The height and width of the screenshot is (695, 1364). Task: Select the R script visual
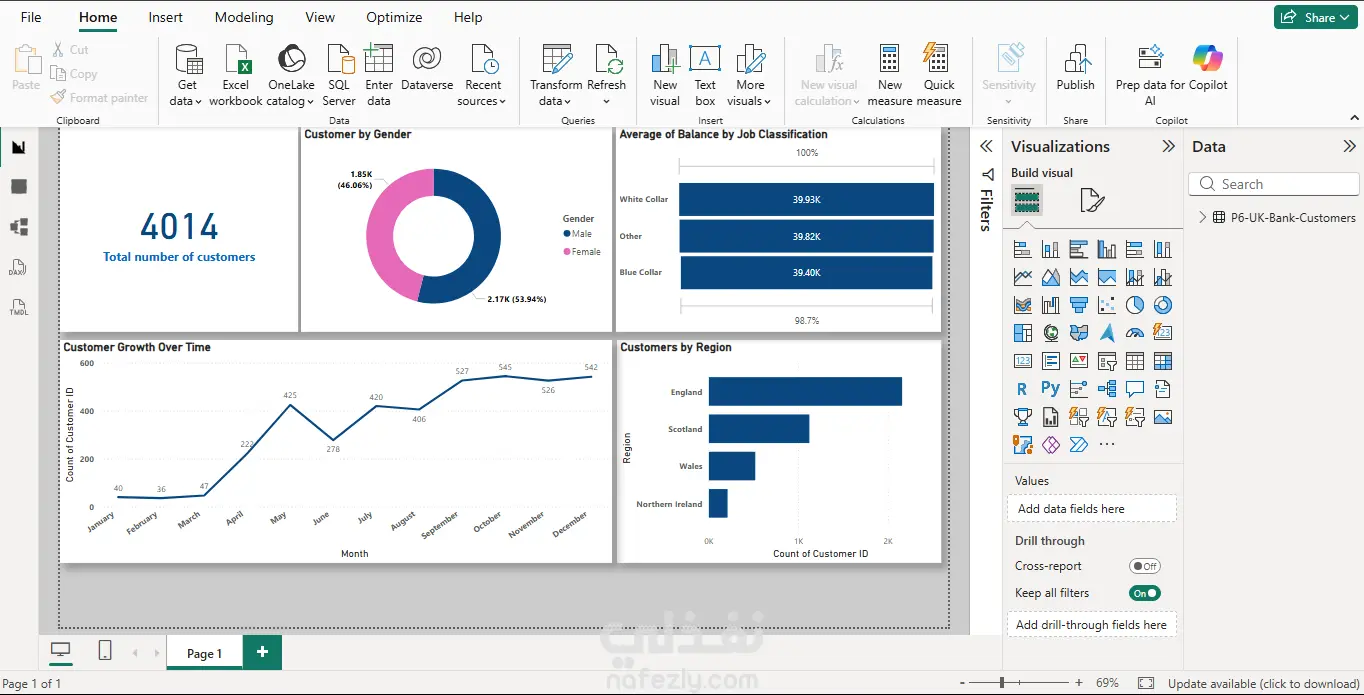click(1022, 389)
